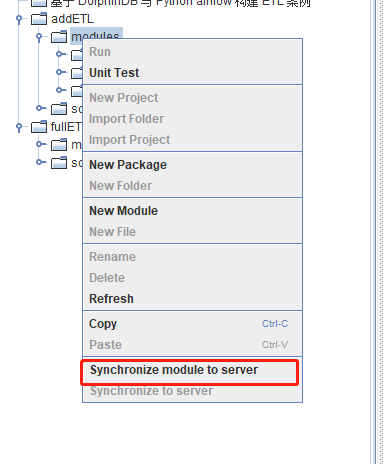383x464 pixels.
Task: Click the modules folder icon under addETL
Action: pyautogui.click(x=59, y=37)
